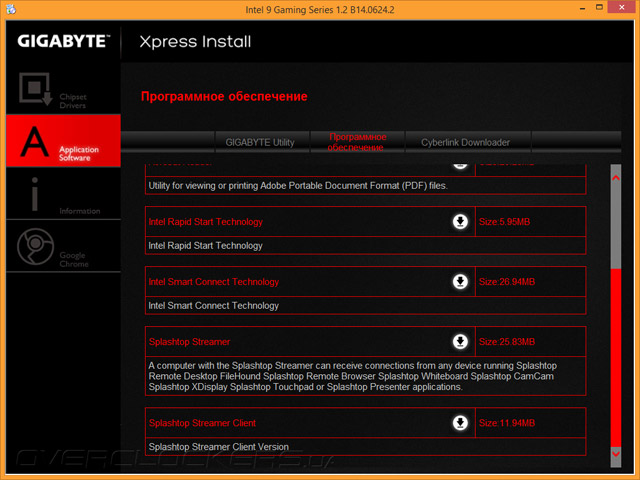
Task: Click the scrollbar up arrow
Action: point(616,178)
